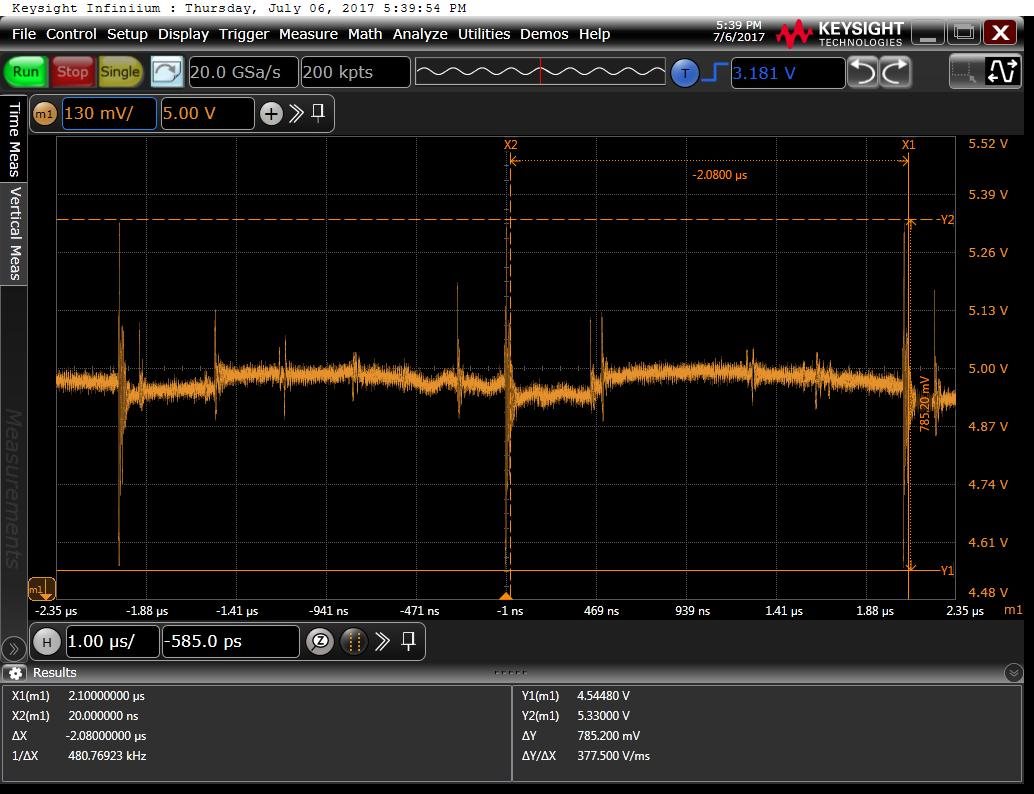The image size is (1034, 794).
Task: Expand the vertical toolbar chevrons
Action: [x=296, y=113]
